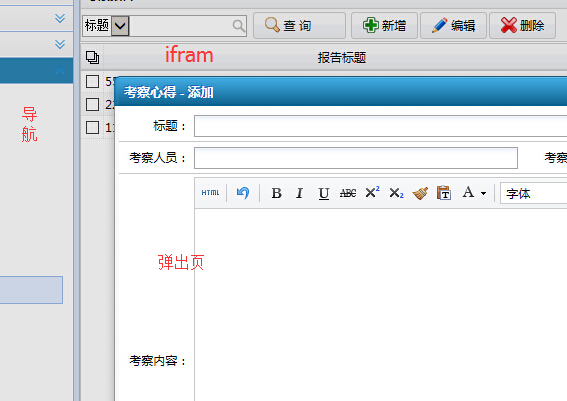
Task: Open the 标题 search field dropdown
Action: click(x=120, y=26)
